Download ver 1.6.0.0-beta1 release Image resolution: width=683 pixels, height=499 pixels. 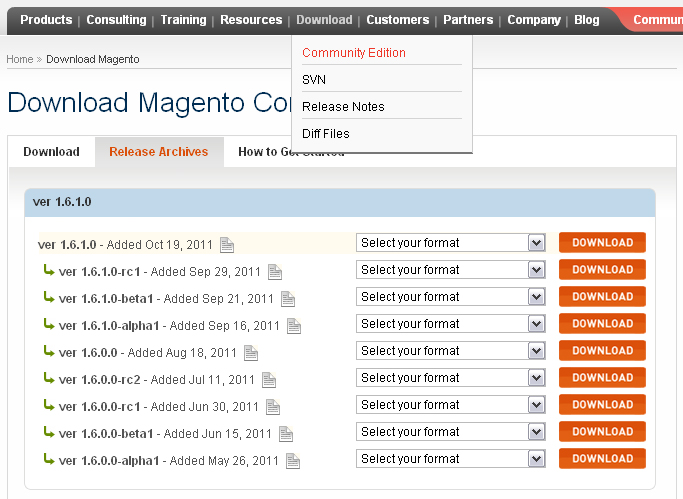pyautogui.click(x=602, y=432)
